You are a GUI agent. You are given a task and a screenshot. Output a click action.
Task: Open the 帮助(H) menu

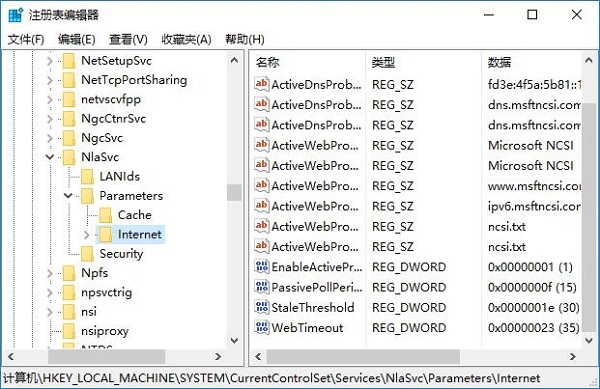(x=245, y=39)
